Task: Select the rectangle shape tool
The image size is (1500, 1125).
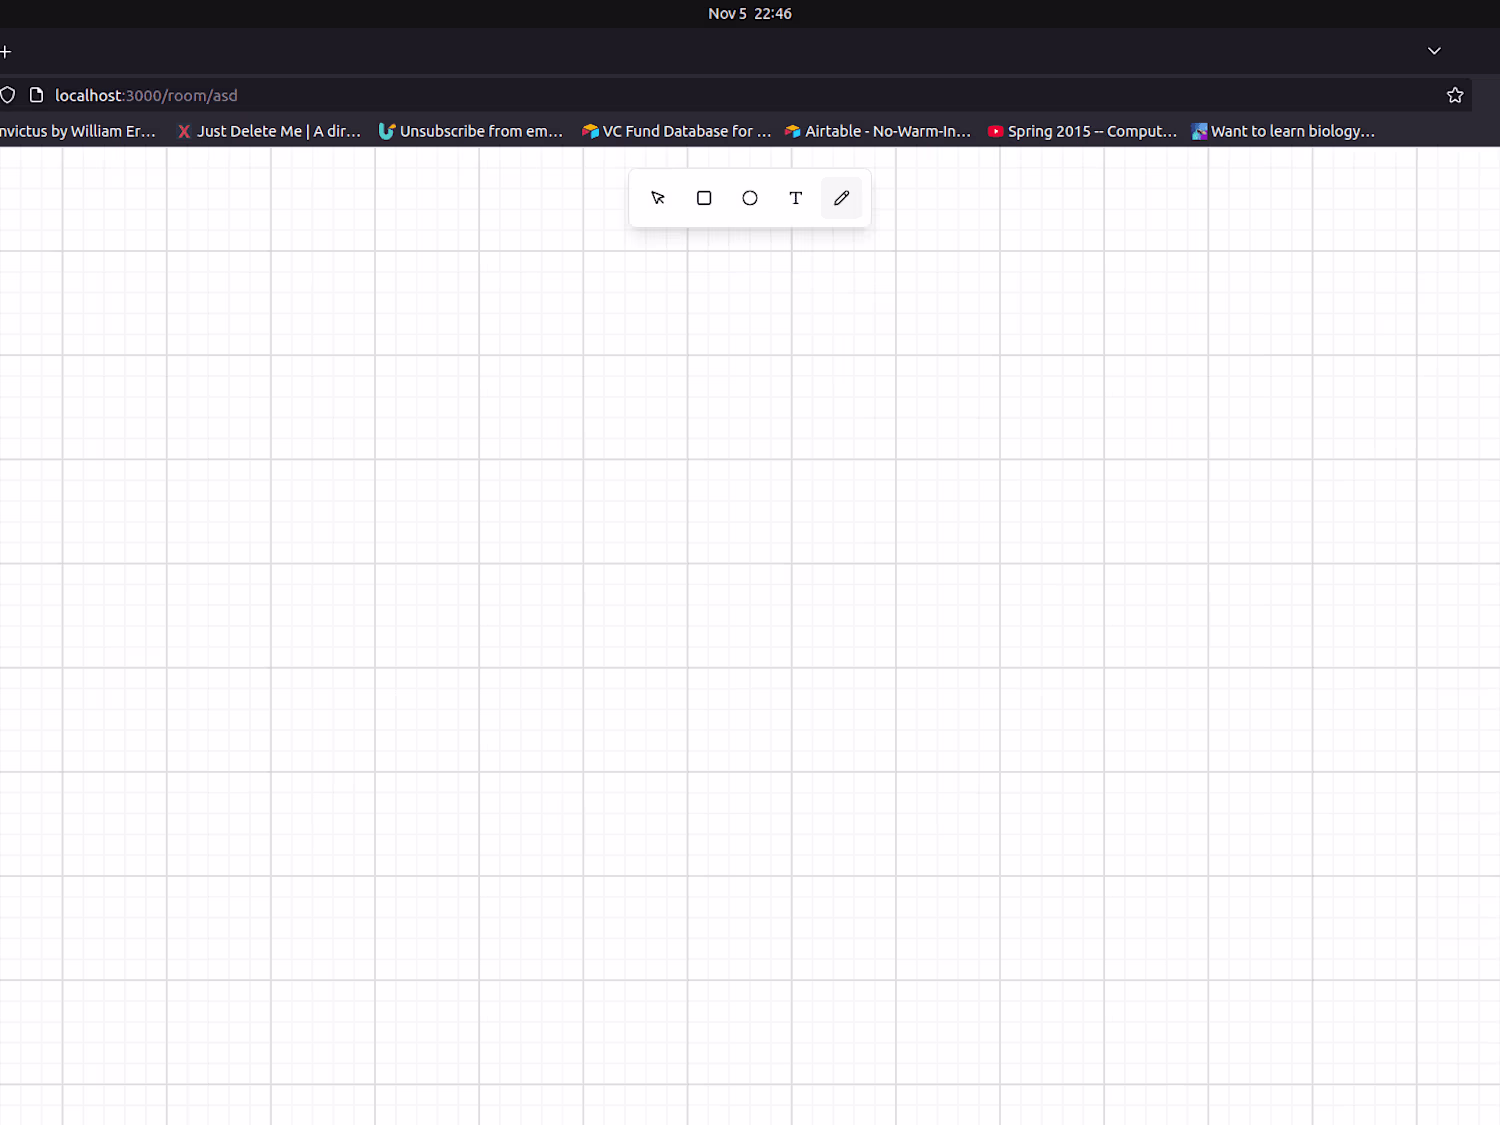Action: coord(704,198)
